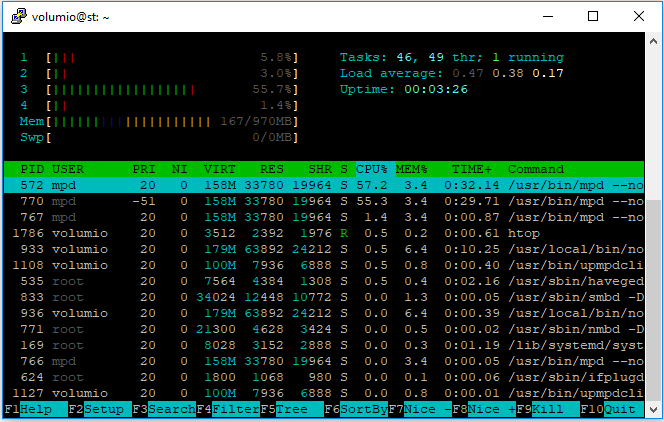This screenshot has width=664, height=422.
Task: Sort by the MEM% column header
Action: click(x=412, y=169)
